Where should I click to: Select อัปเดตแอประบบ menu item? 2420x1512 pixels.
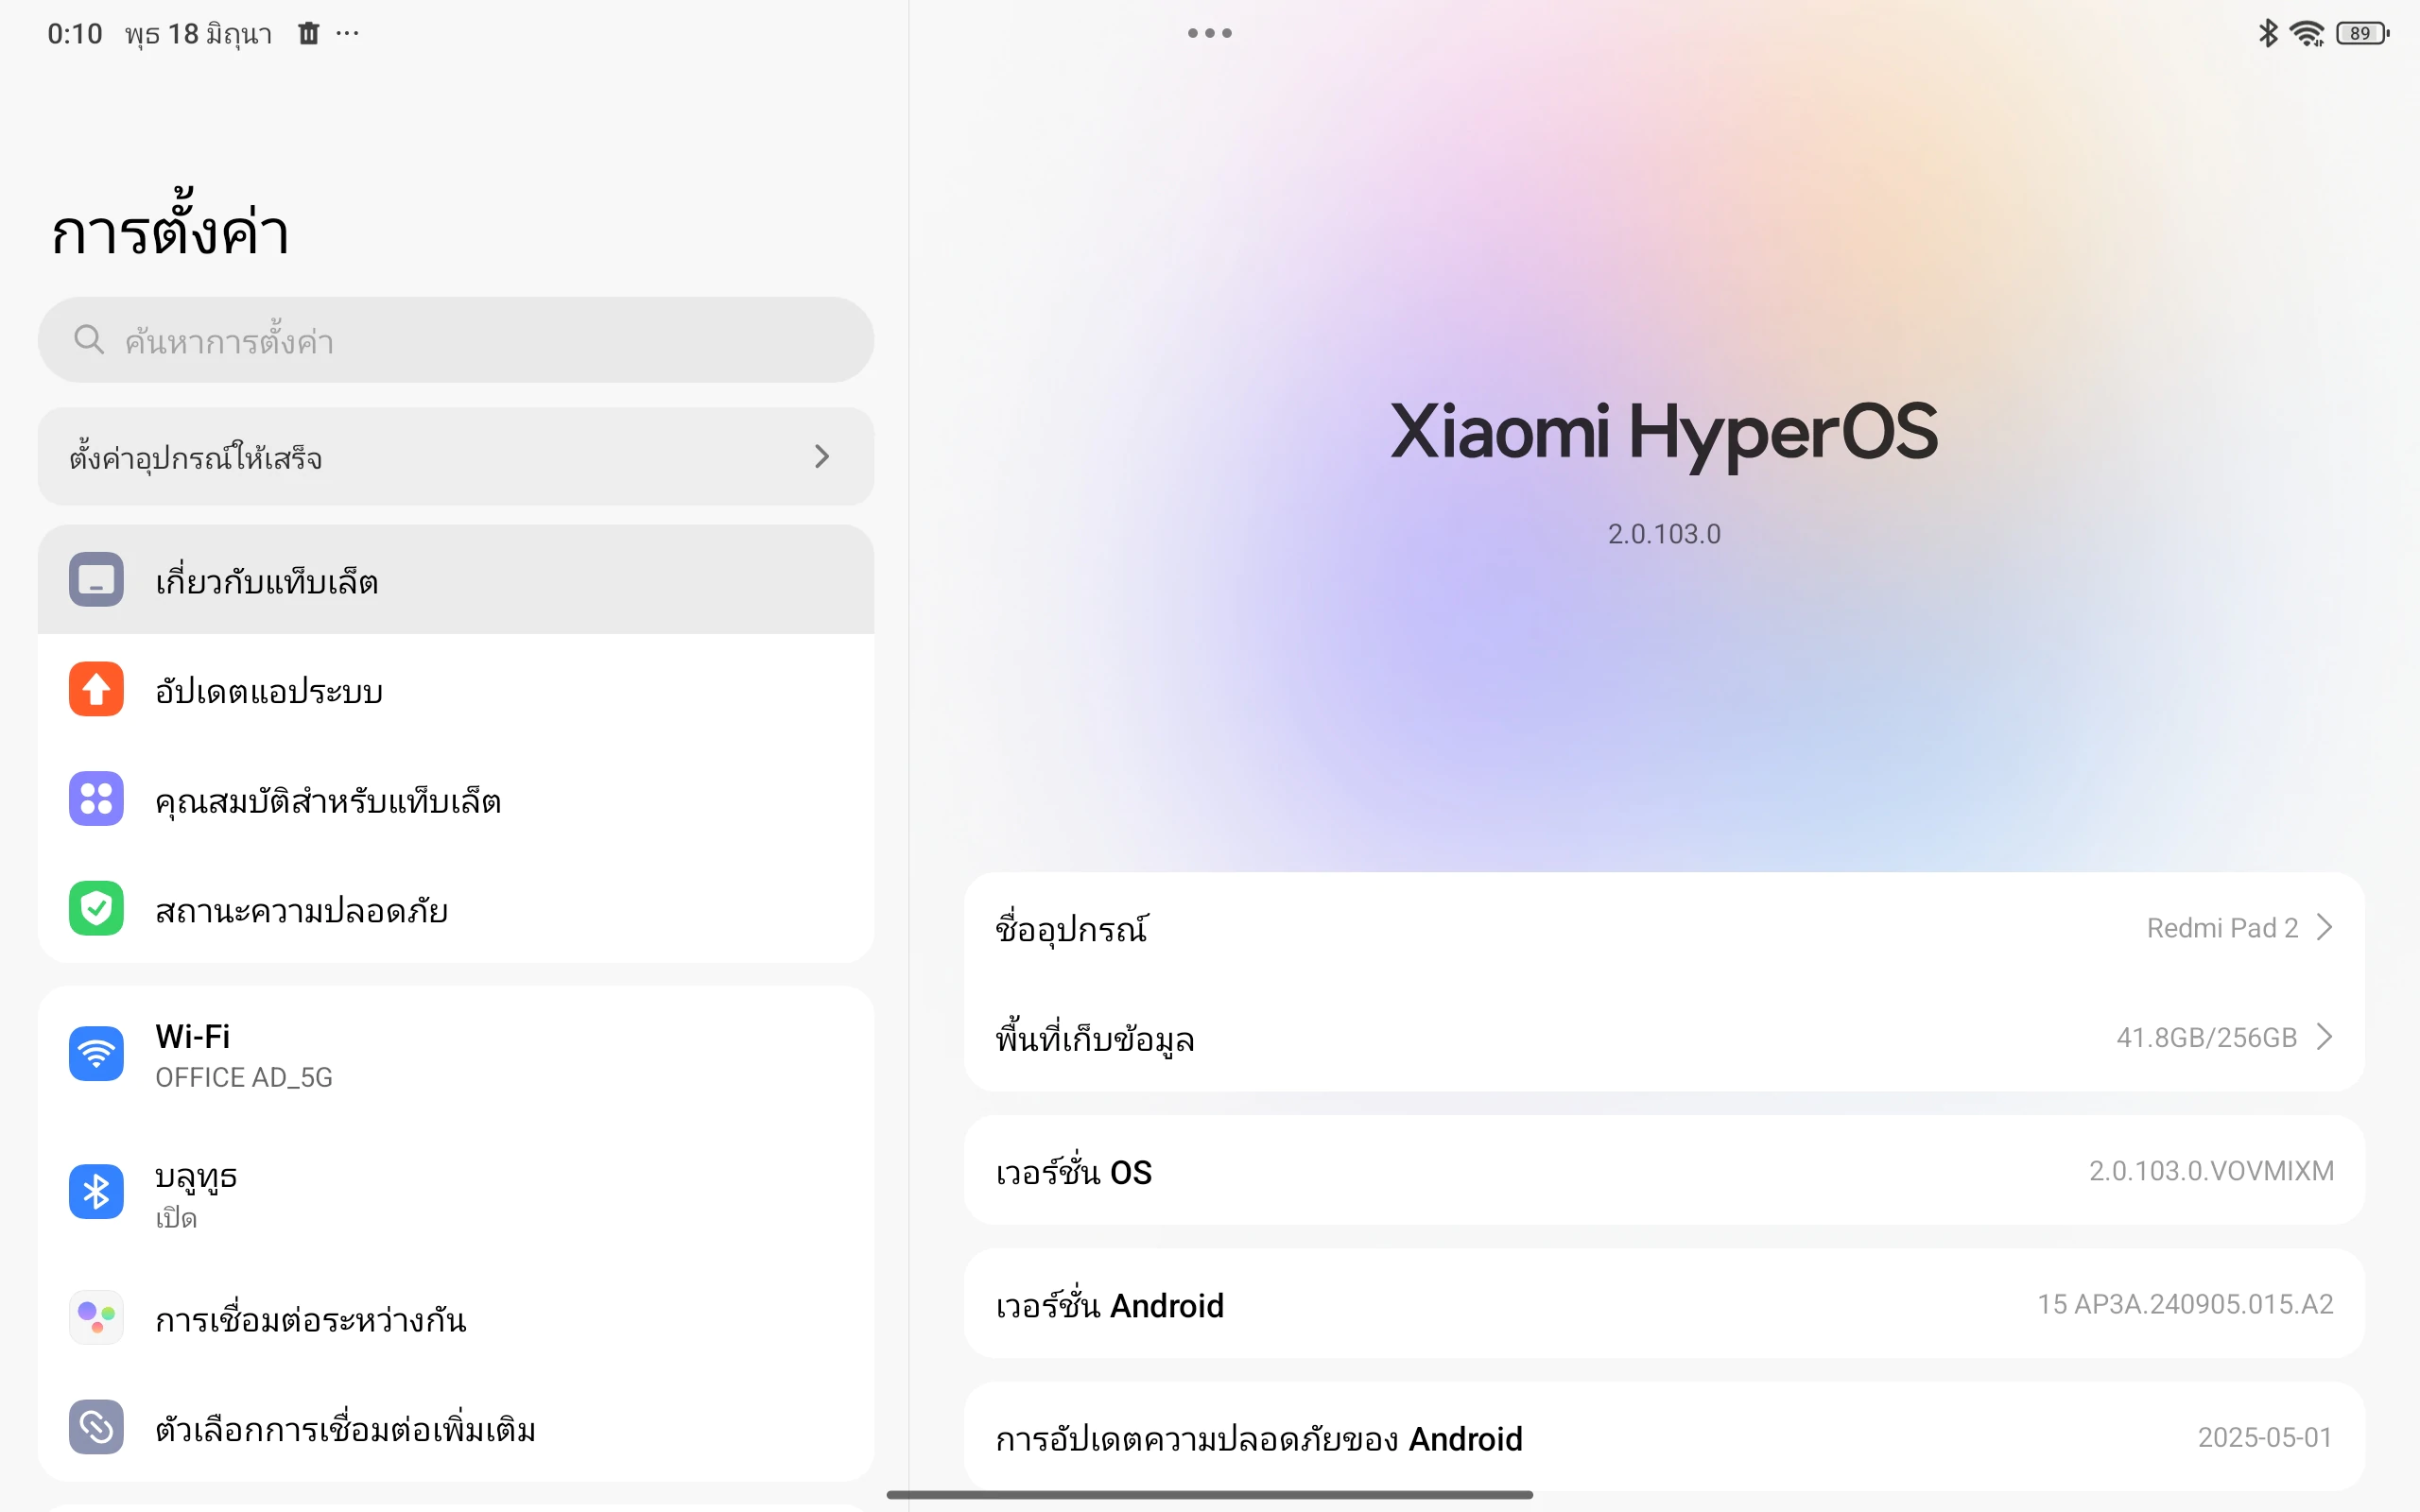[456, 689]
